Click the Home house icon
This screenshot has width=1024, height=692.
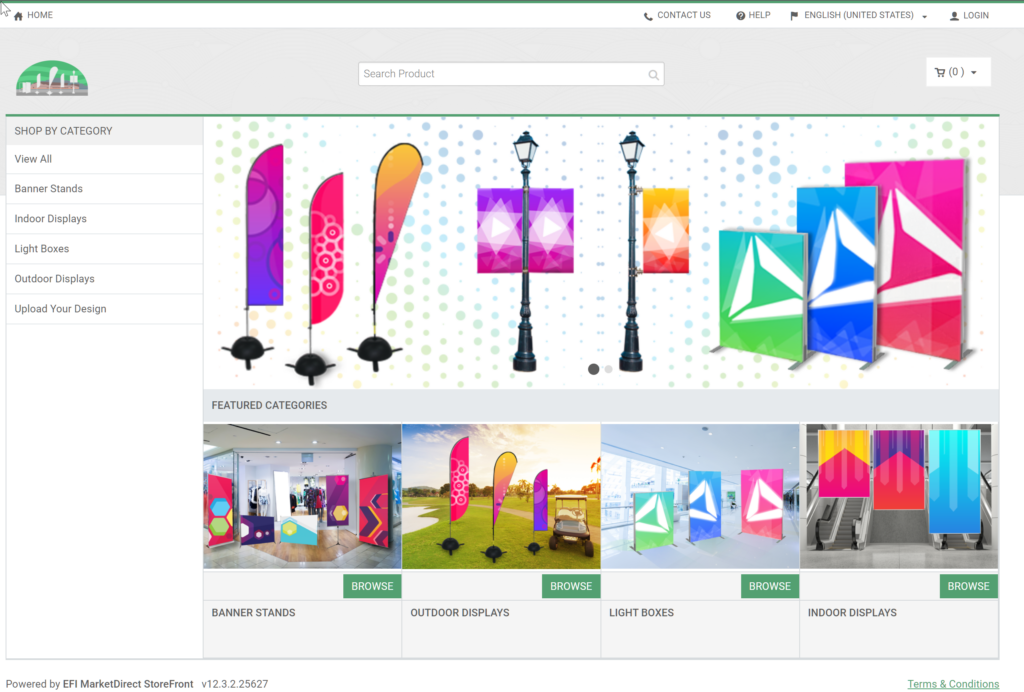click(x=18, y=16)
